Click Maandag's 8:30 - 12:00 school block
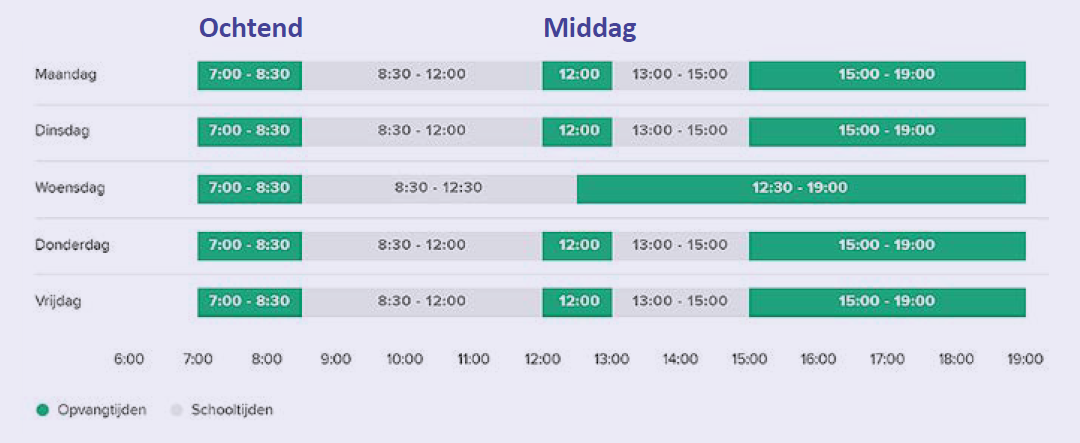1080x443 pixels. 422,75
